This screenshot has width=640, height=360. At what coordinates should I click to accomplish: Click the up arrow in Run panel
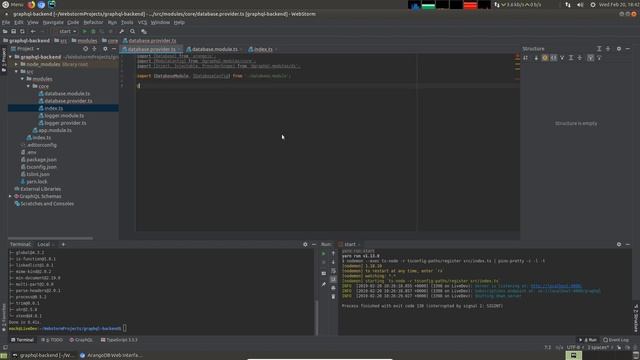coord(333,253)
